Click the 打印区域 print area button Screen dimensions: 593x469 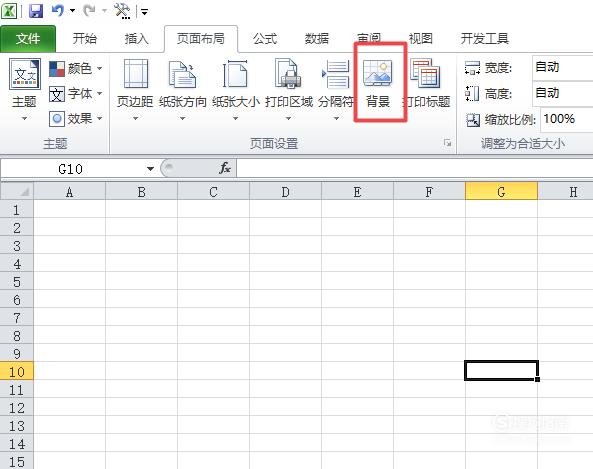[x=289, y=90]
